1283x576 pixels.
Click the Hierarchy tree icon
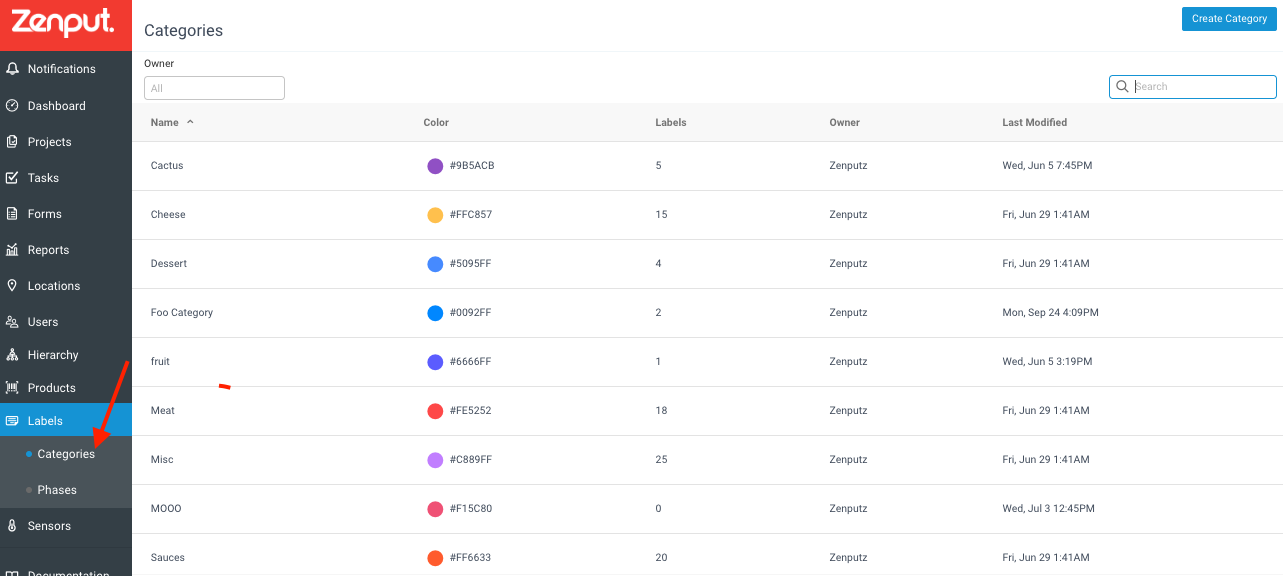tap(12, 355)
